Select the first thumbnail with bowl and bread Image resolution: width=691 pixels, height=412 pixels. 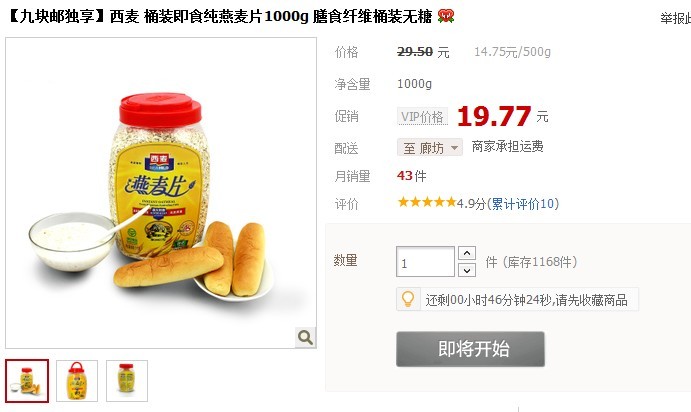click(27, 381)
